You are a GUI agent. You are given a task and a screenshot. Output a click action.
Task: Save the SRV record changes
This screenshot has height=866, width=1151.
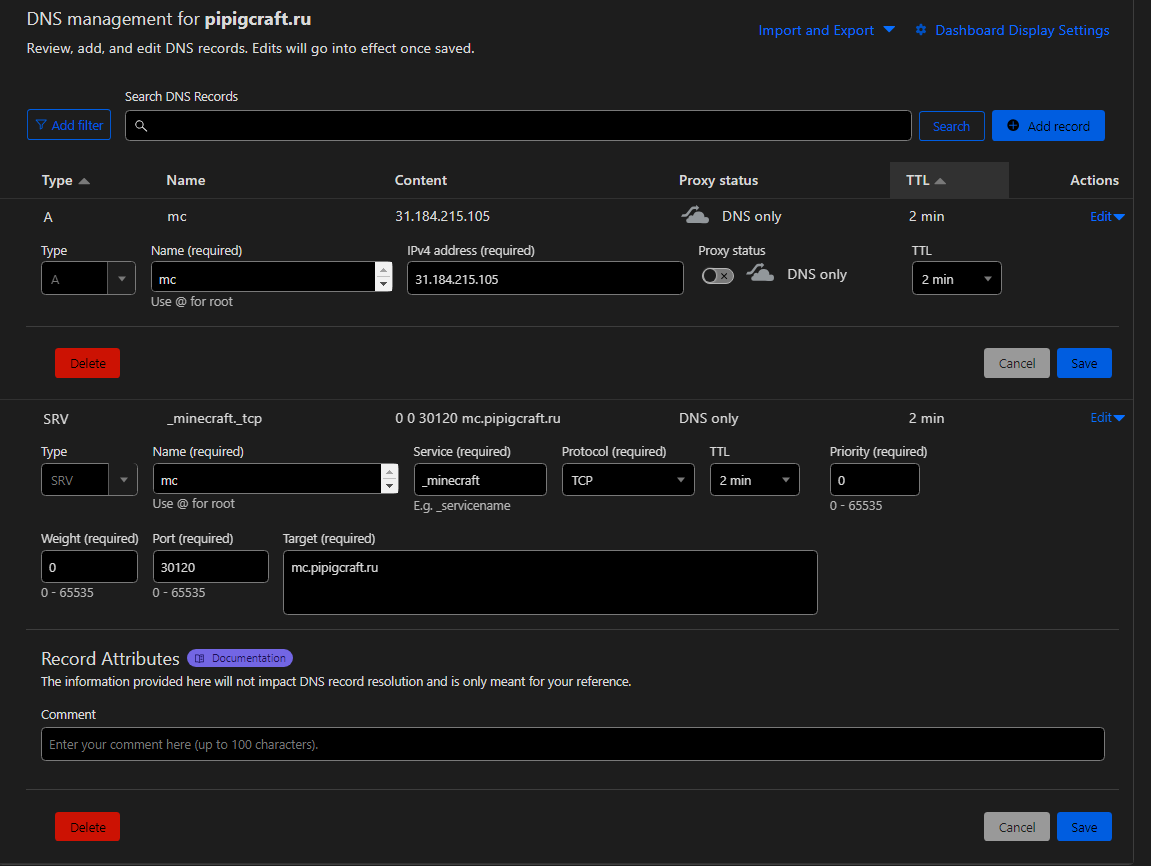click(x=1084, y=827)
